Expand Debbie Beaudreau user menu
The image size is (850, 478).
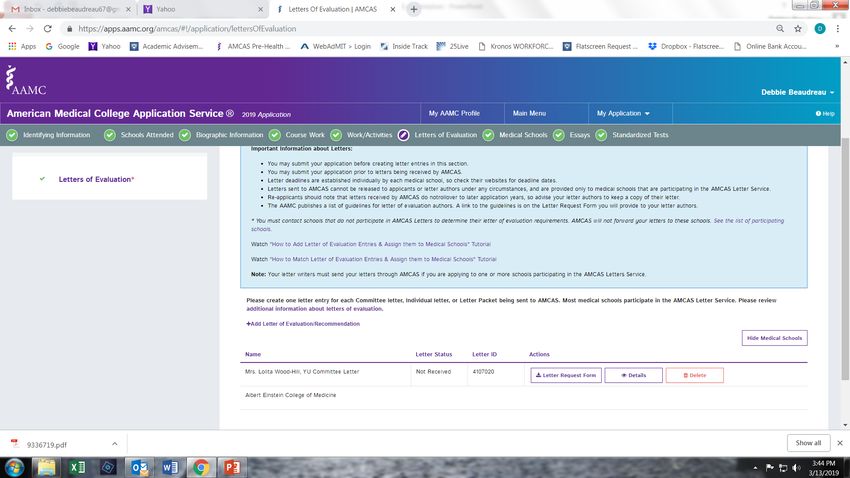(x=797, y=92)
